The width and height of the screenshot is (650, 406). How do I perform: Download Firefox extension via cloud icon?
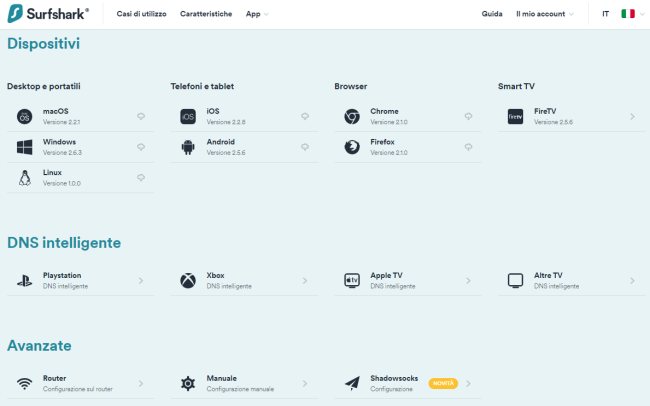pos(468,147)
